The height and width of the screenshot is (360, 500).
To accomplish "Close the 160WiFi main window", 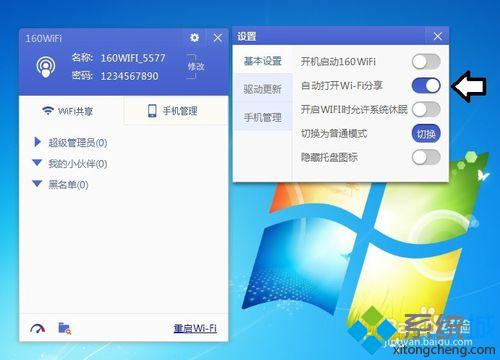I will 218,38.
